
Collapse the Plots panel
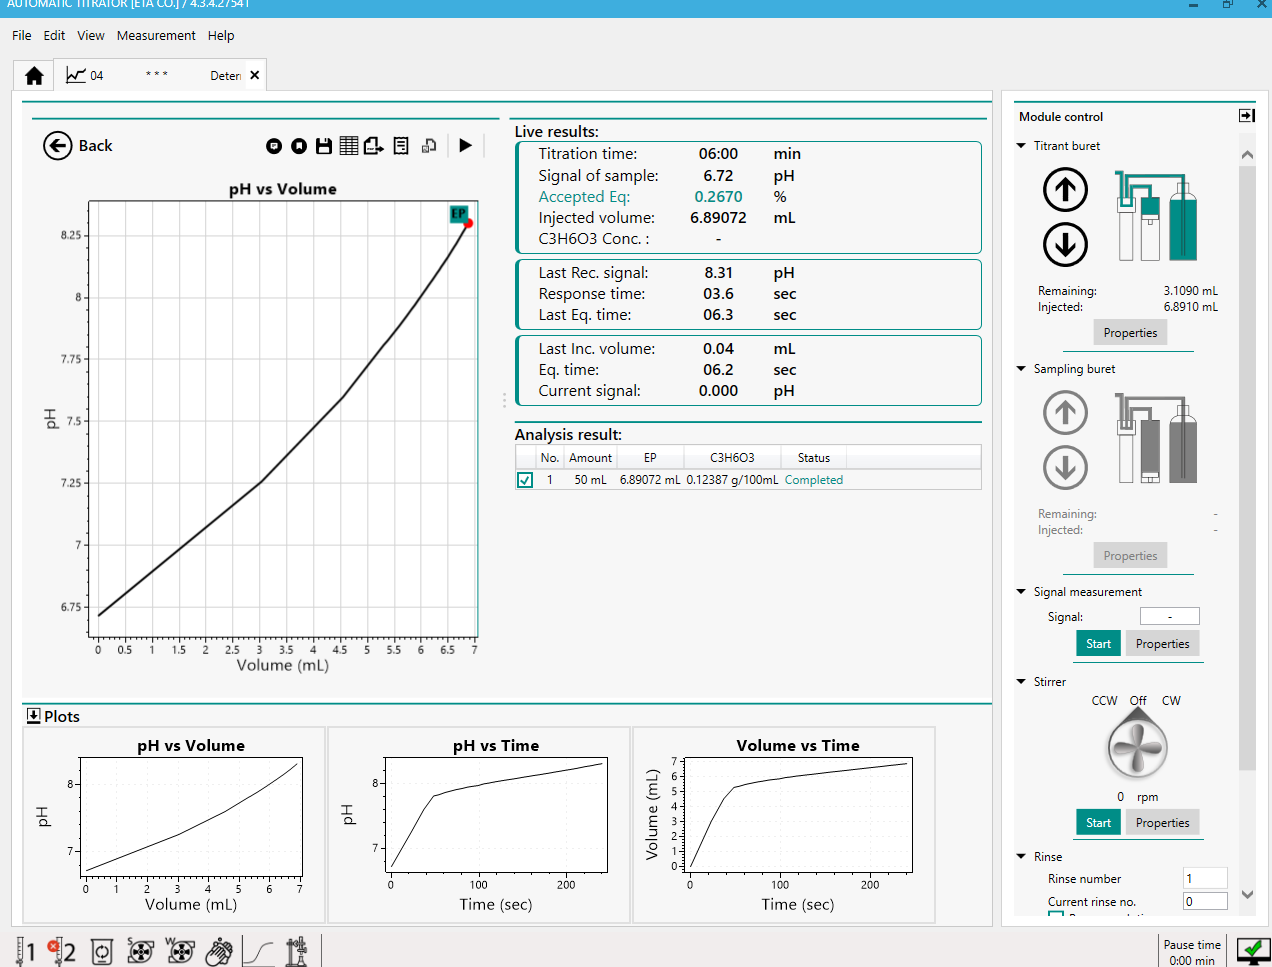pos(33,716)
